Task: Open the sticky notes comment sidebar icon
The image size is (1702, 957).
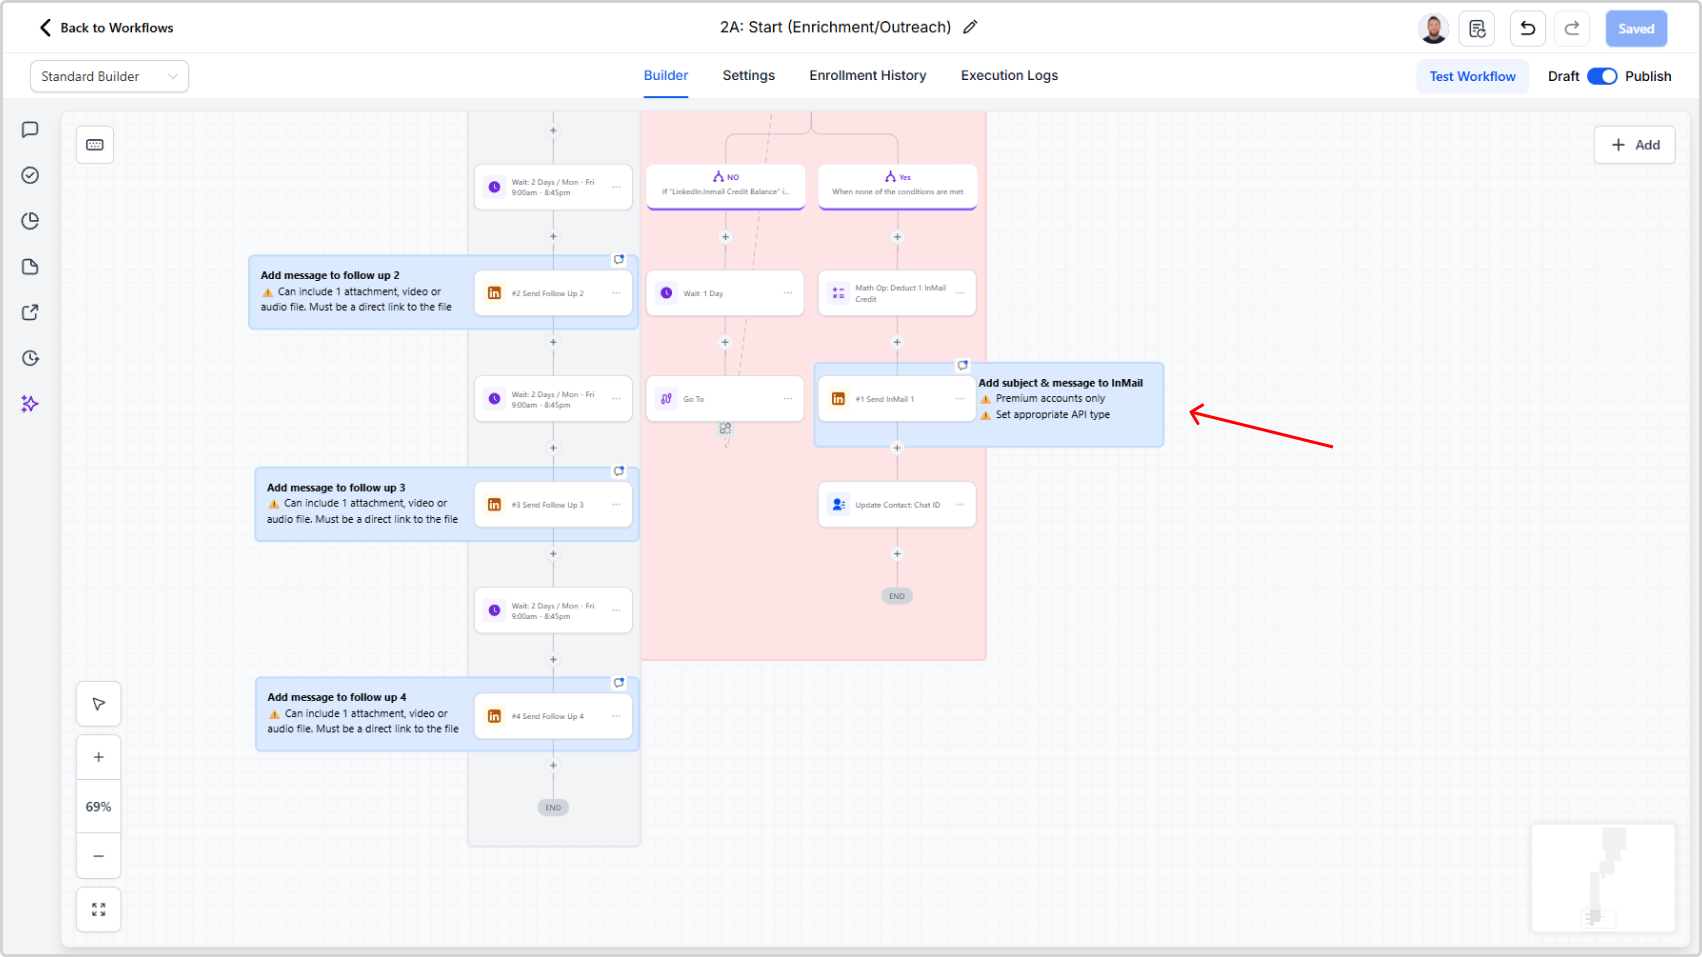Action: pyautogui.click(x=30, y=130)
